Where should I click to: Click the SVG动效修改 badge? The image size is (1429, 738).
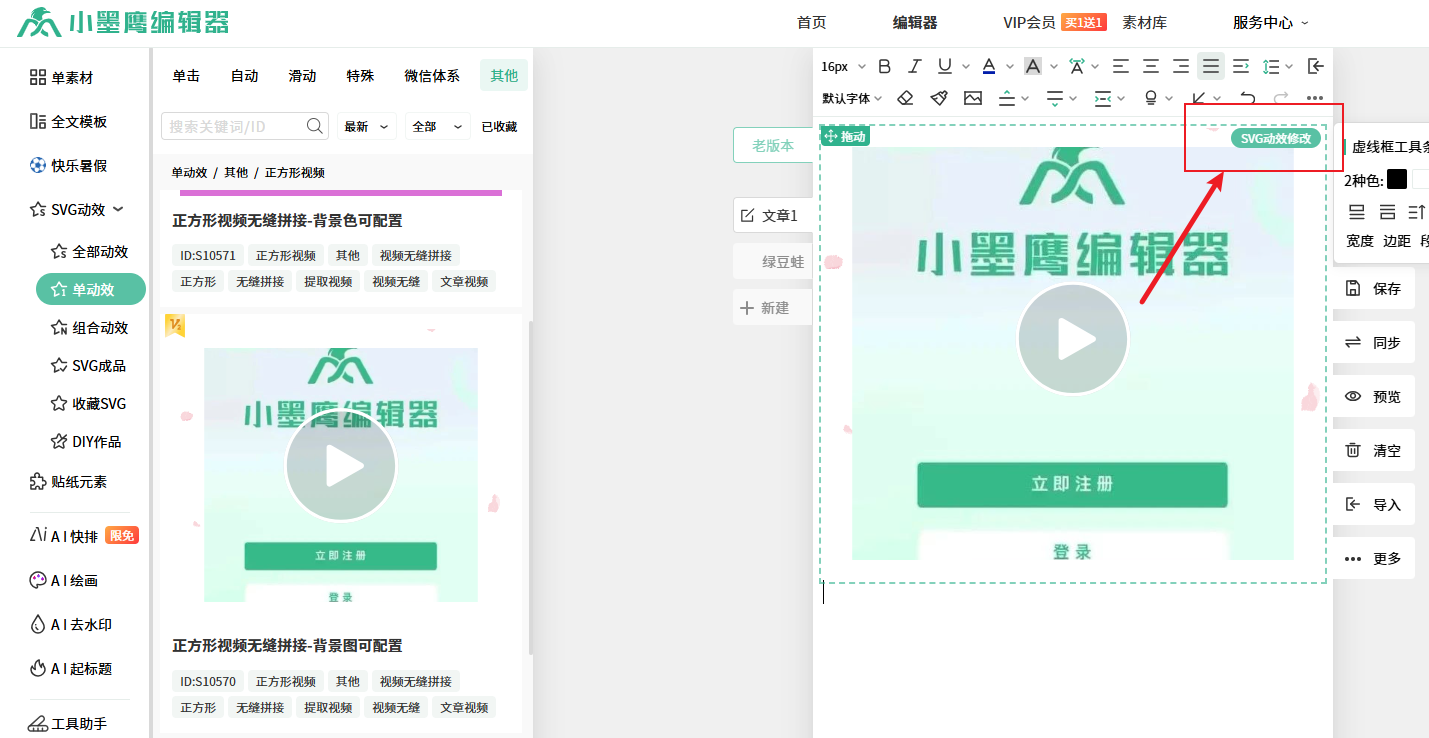click(1275, 138)
